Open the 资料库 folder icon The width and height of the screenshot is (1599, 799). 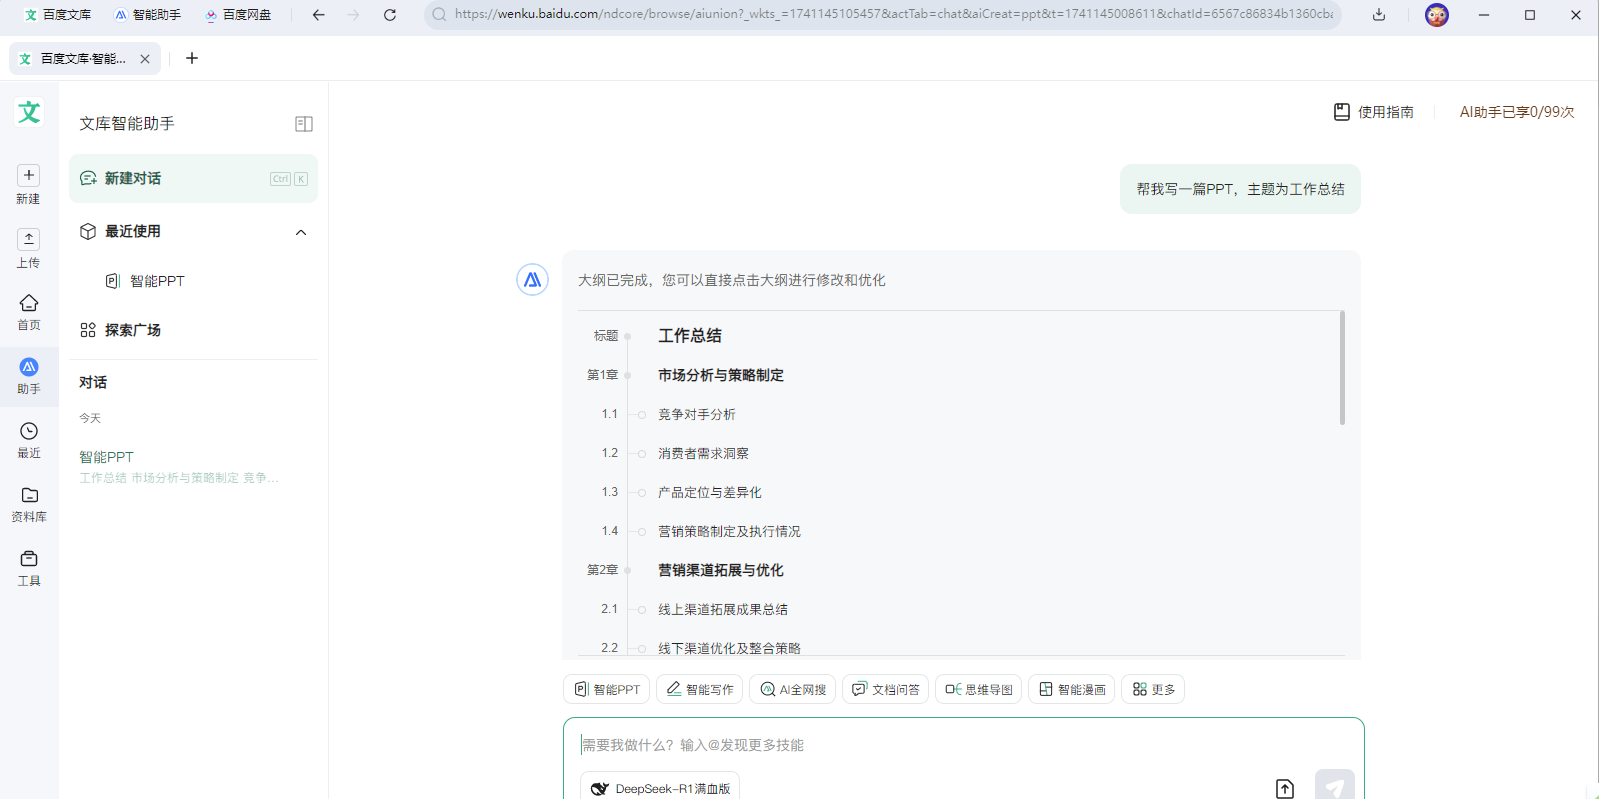click(29, 496)
